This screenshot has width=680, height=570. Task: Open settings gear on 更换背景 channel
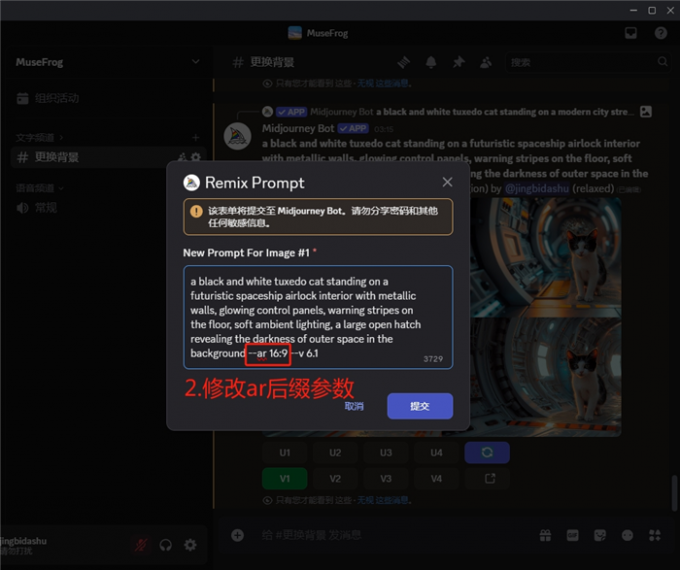click(x=196, y=157)
